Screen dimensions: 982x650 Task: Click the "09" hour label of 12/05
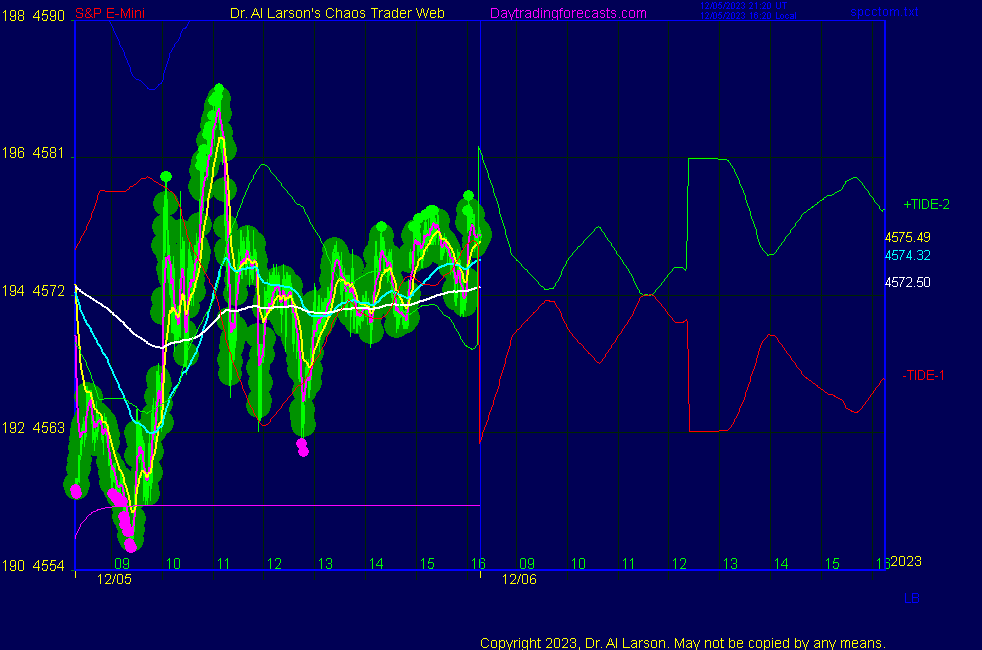pyautogui.click(x=122, y=564)
